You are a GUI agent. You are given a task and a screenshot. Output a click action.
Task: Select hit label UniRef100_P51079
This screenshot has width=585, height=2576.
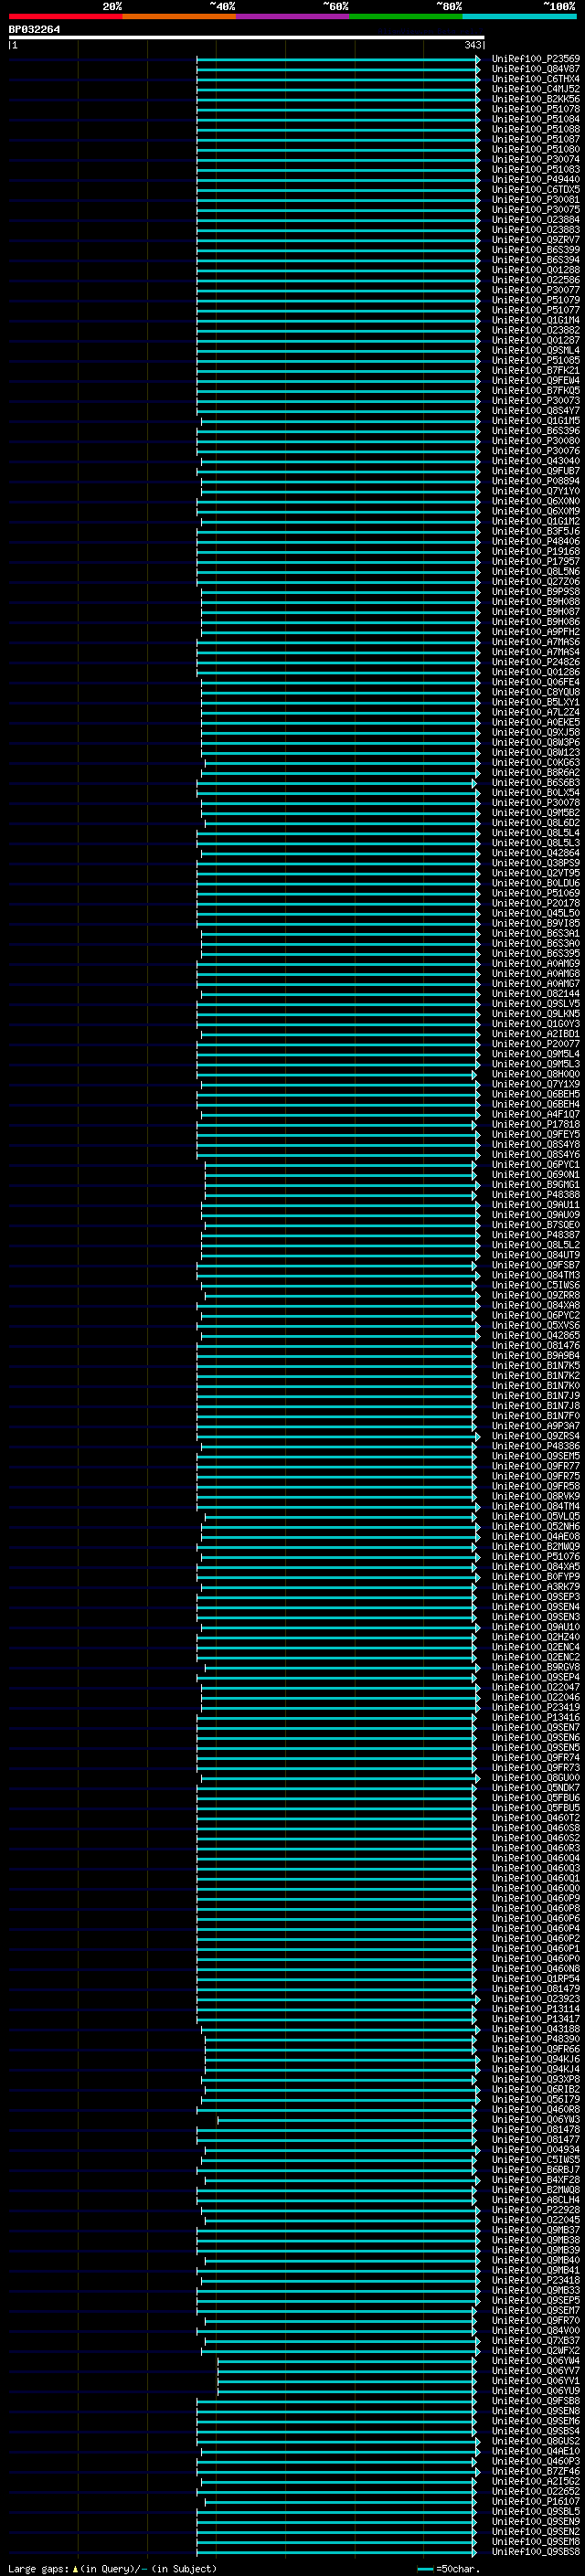(x=536, y=300)
